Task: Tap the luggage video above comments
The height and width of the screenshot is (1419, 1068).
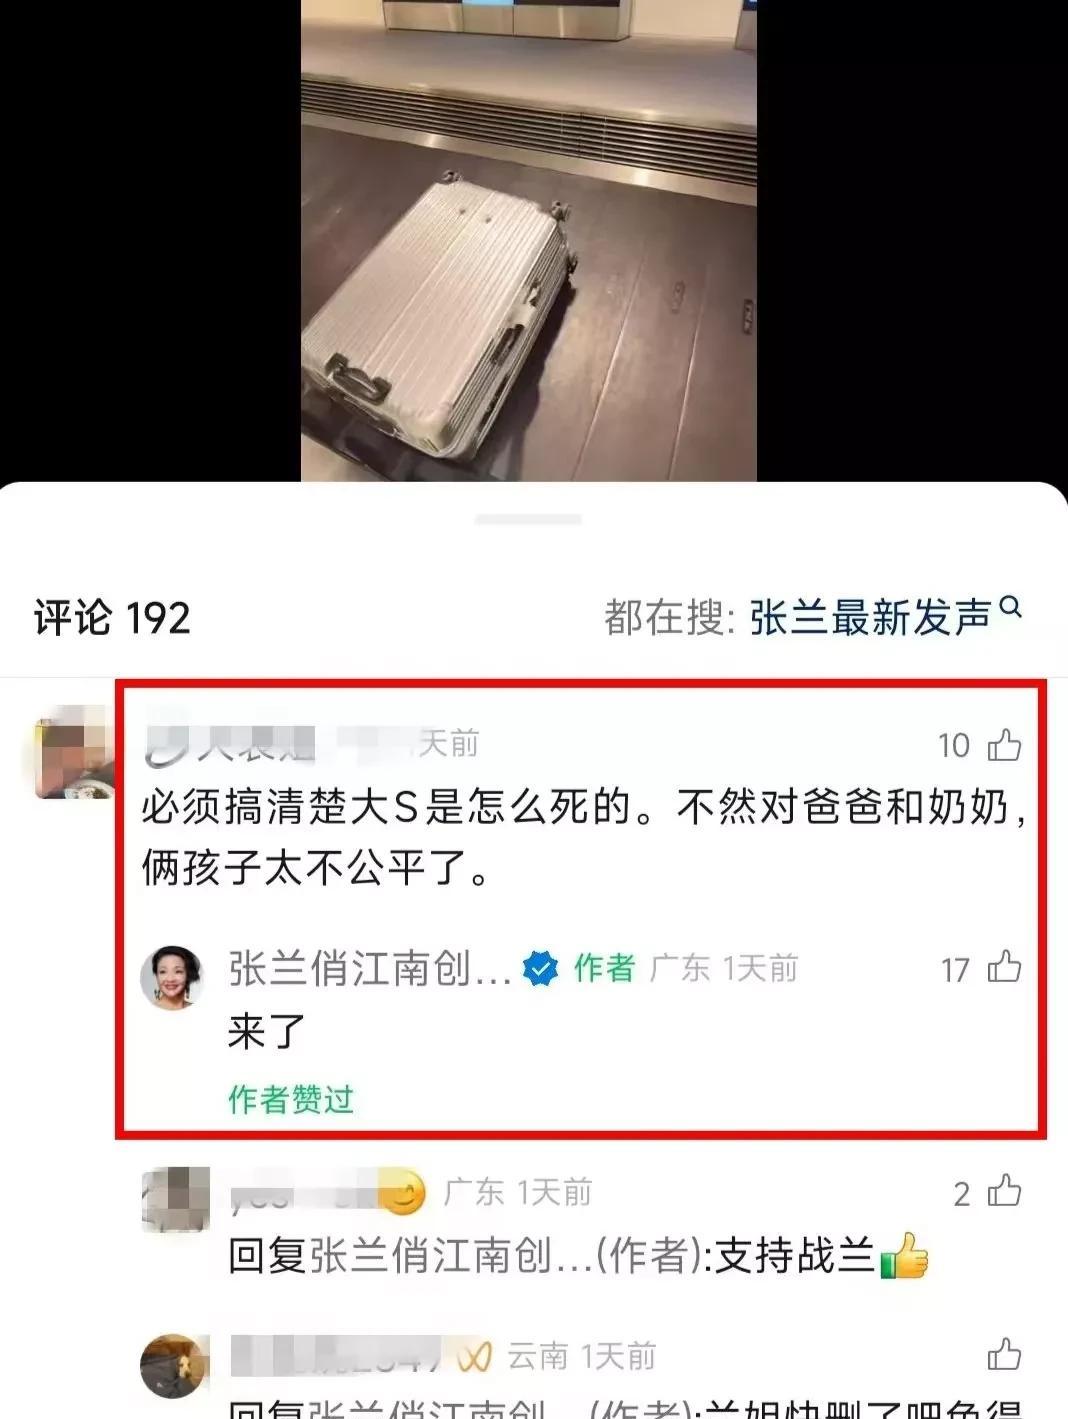Action: (x=528, y=240)
